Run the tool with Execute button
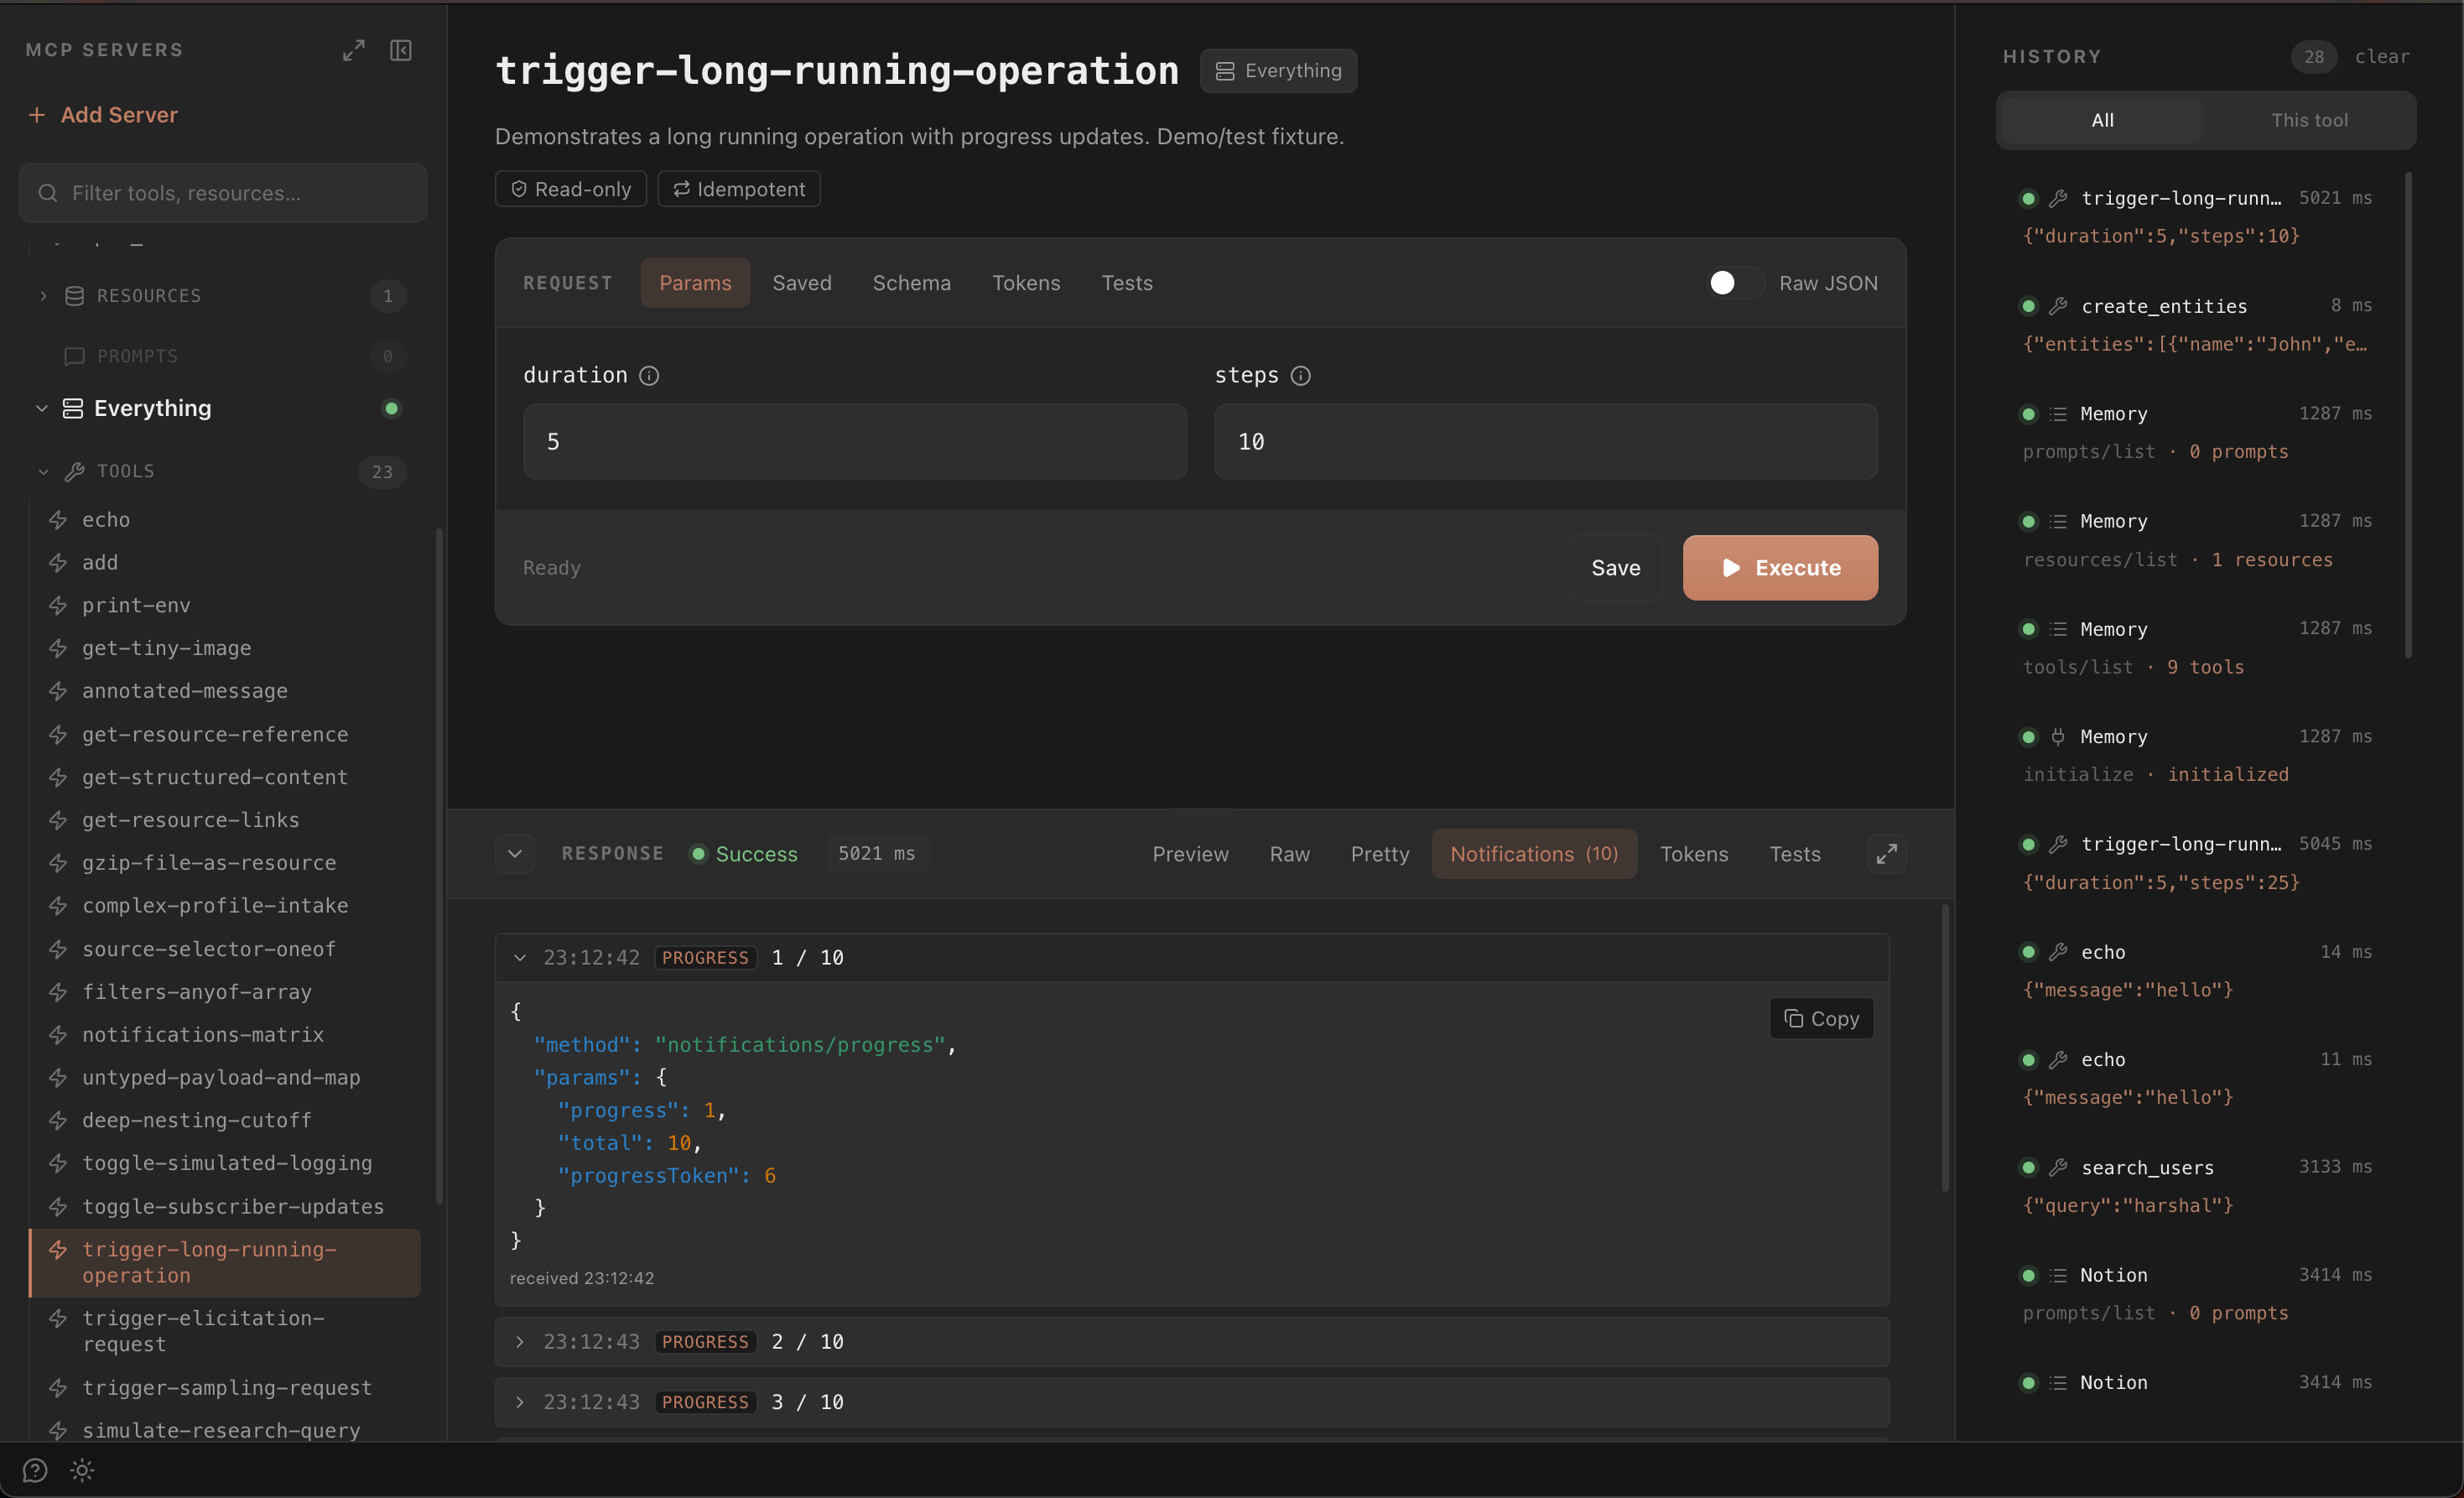This screenshot has height=1498, width=2464. (1780, 568)
